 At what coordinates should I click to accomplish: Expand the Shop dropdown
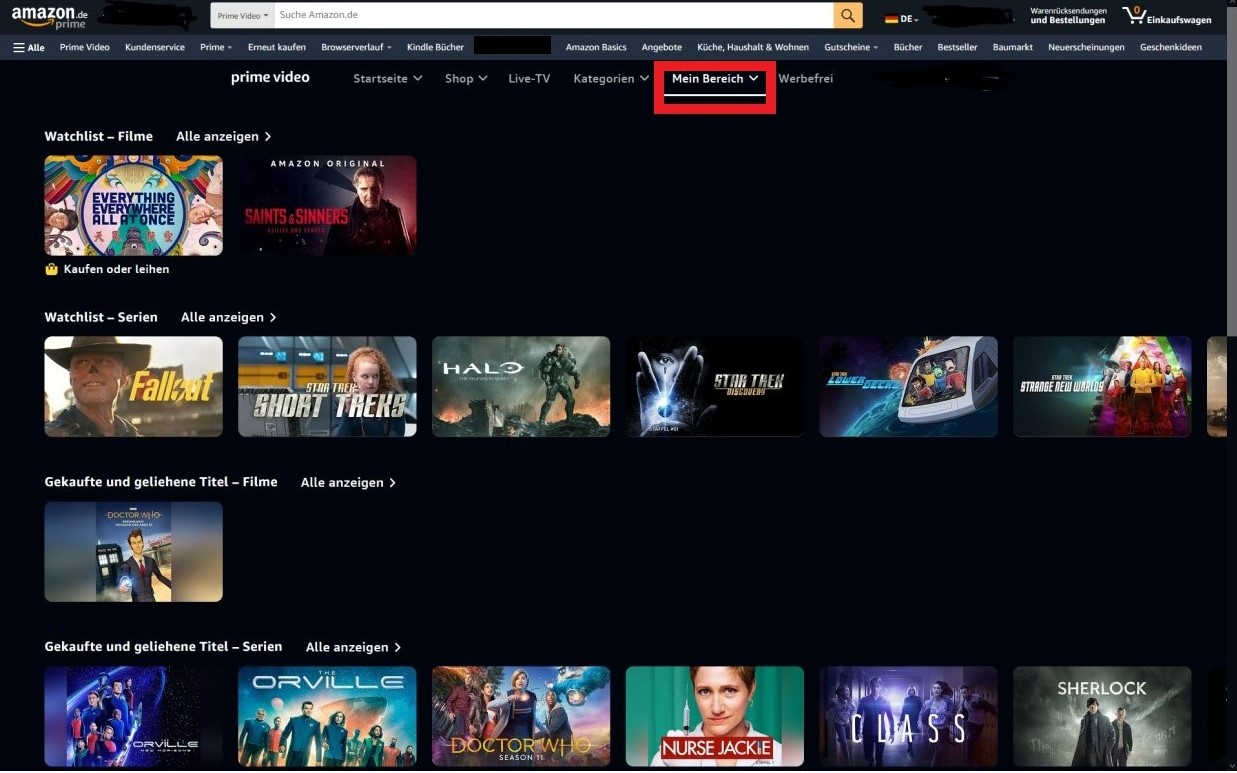[466, 78]
